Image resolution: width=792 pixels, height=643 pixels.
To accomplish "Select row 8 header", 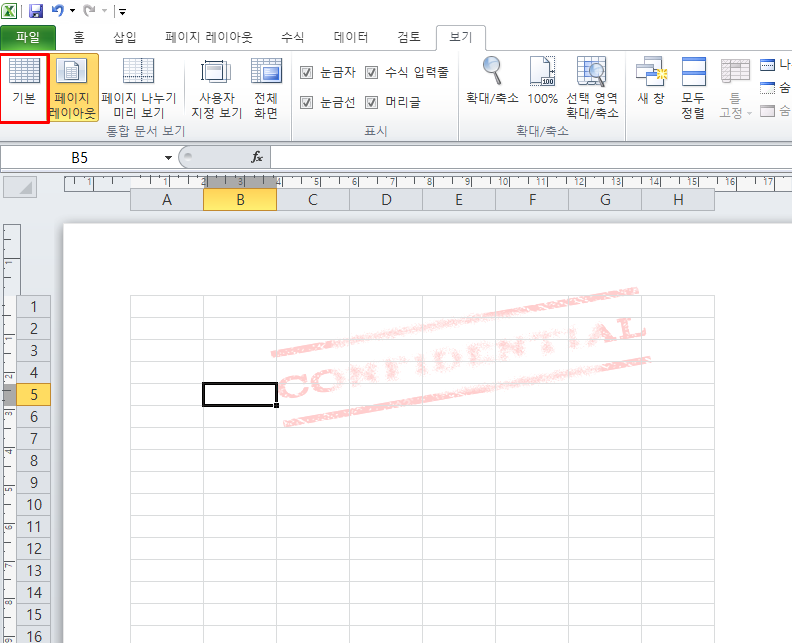I will (x=33, y=461).
